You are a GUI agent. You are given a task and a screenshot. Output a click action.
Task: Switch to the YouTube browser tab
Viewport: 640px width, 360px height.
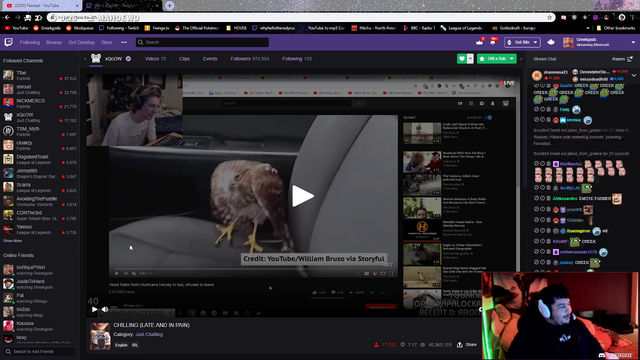(40, 6)
